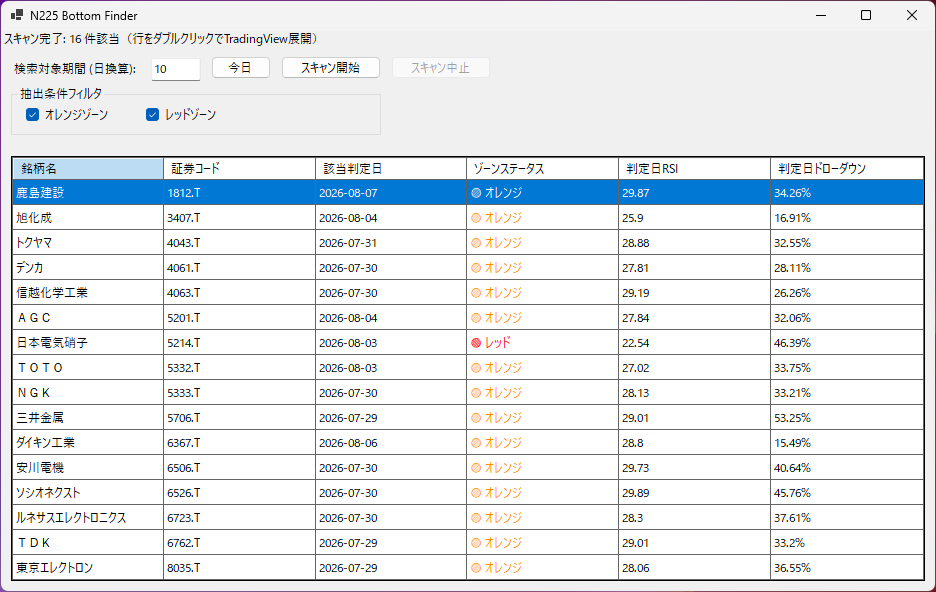Select the ルネサスエレクトロニクス row

(468, 518)
